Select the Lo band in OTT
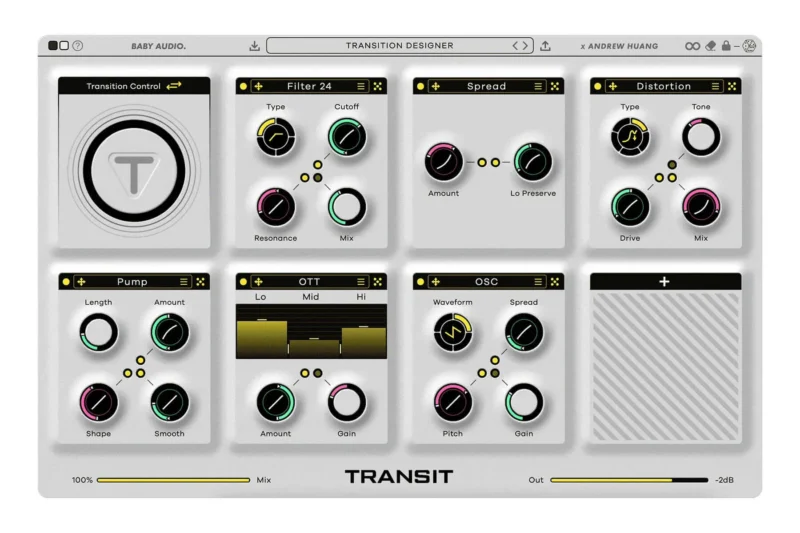 pos(261,296)
